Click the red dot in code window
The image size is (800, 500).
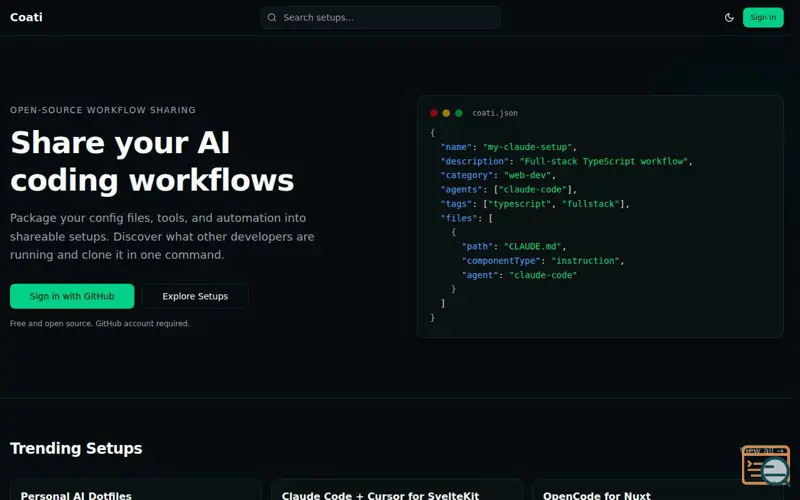(x=434, y=113)
